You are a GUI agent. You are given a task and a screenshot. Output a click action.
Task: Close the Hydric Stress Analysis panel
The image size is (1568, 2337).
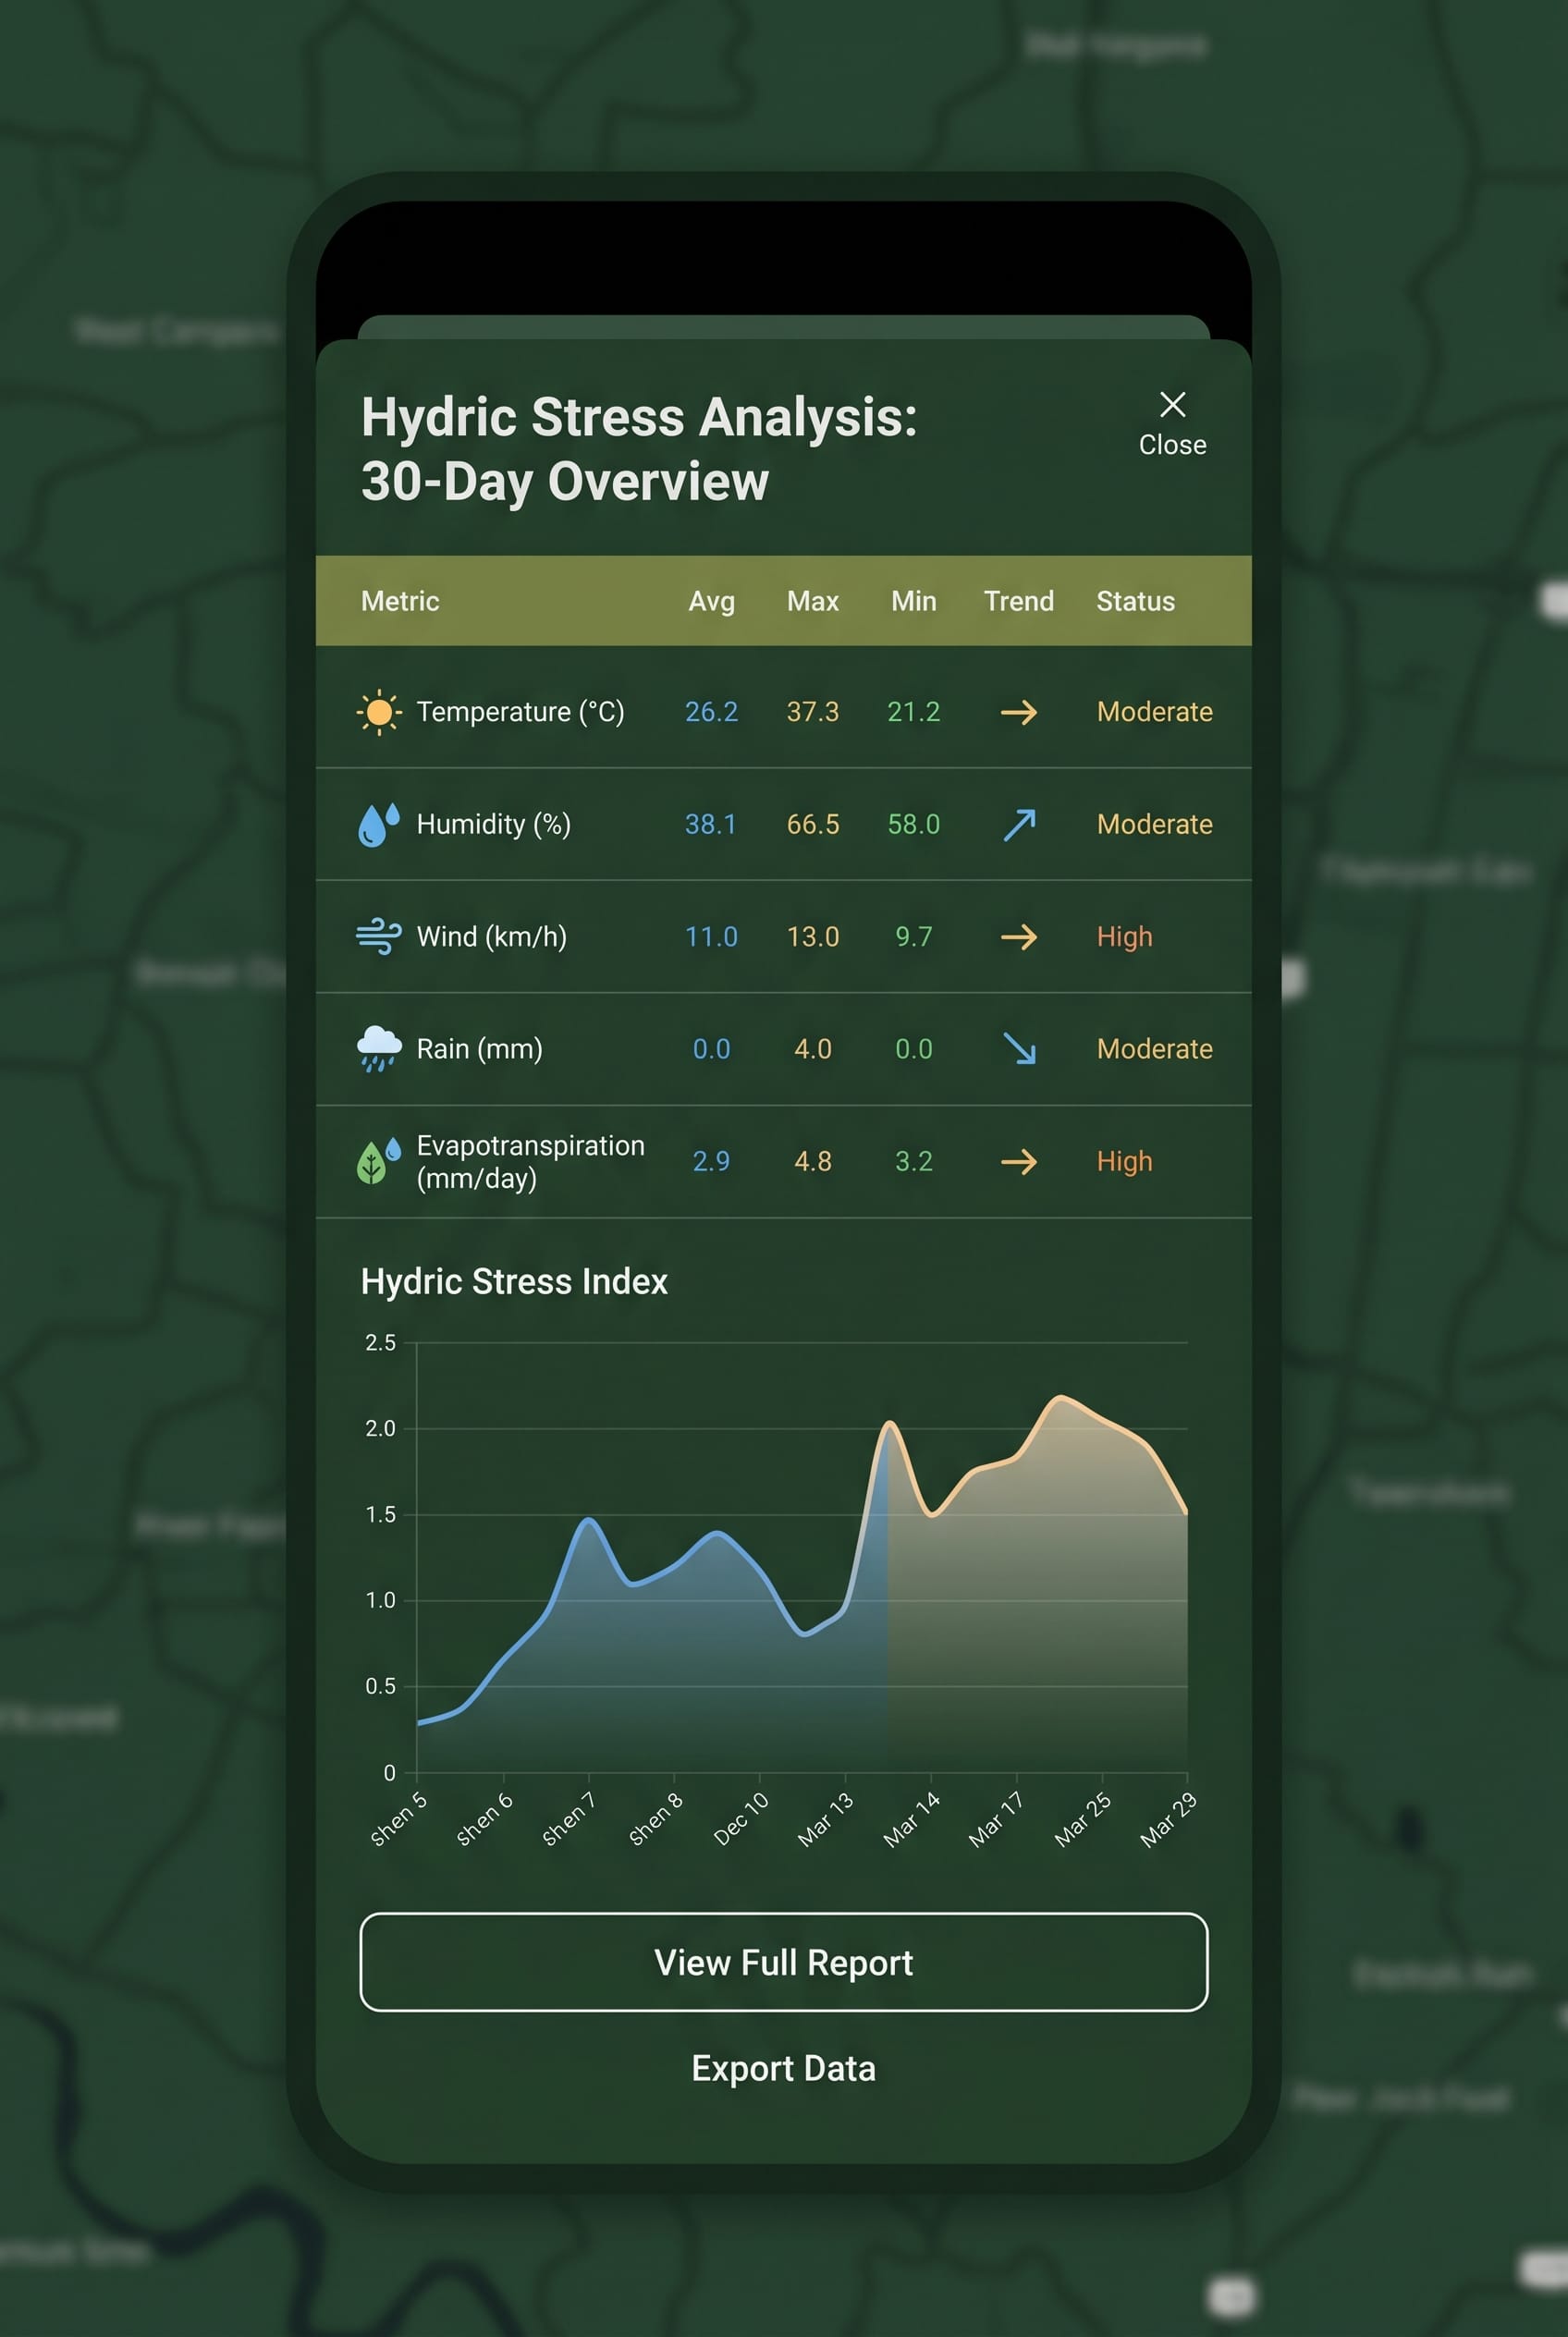(x=1171, y=422)
